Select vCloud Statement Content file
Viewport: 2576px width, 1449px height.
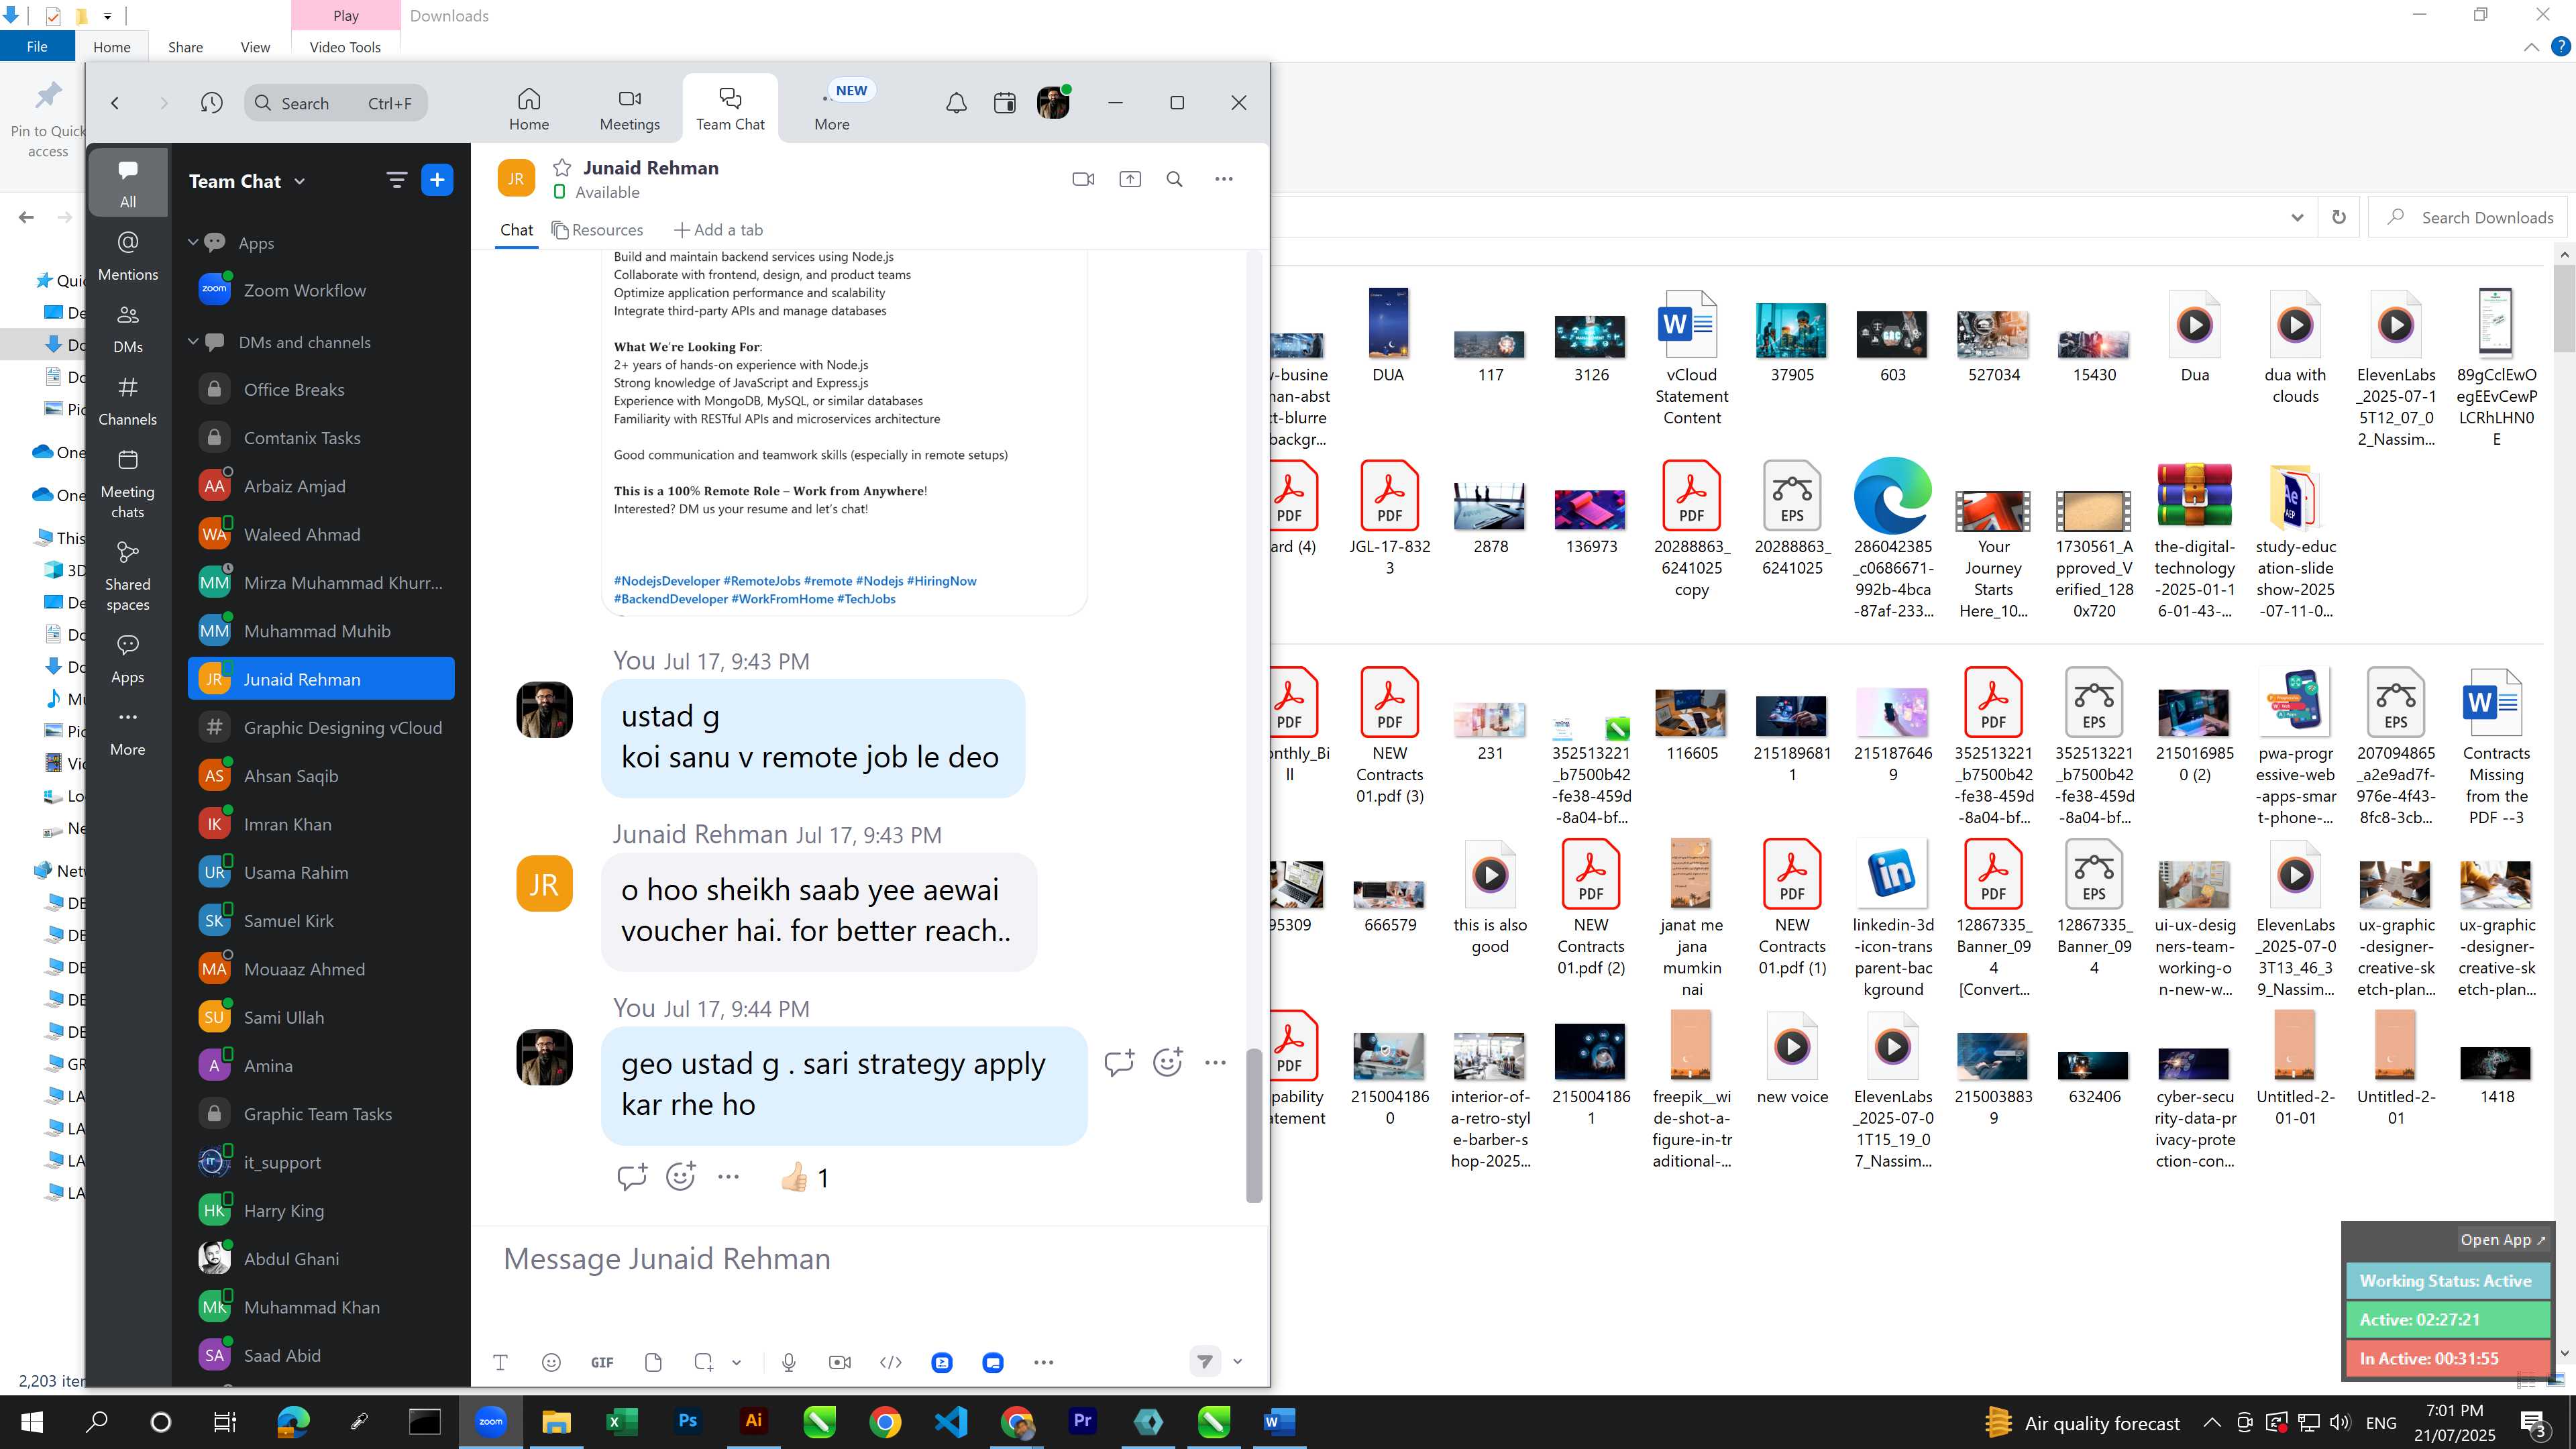pos(1691,357)
